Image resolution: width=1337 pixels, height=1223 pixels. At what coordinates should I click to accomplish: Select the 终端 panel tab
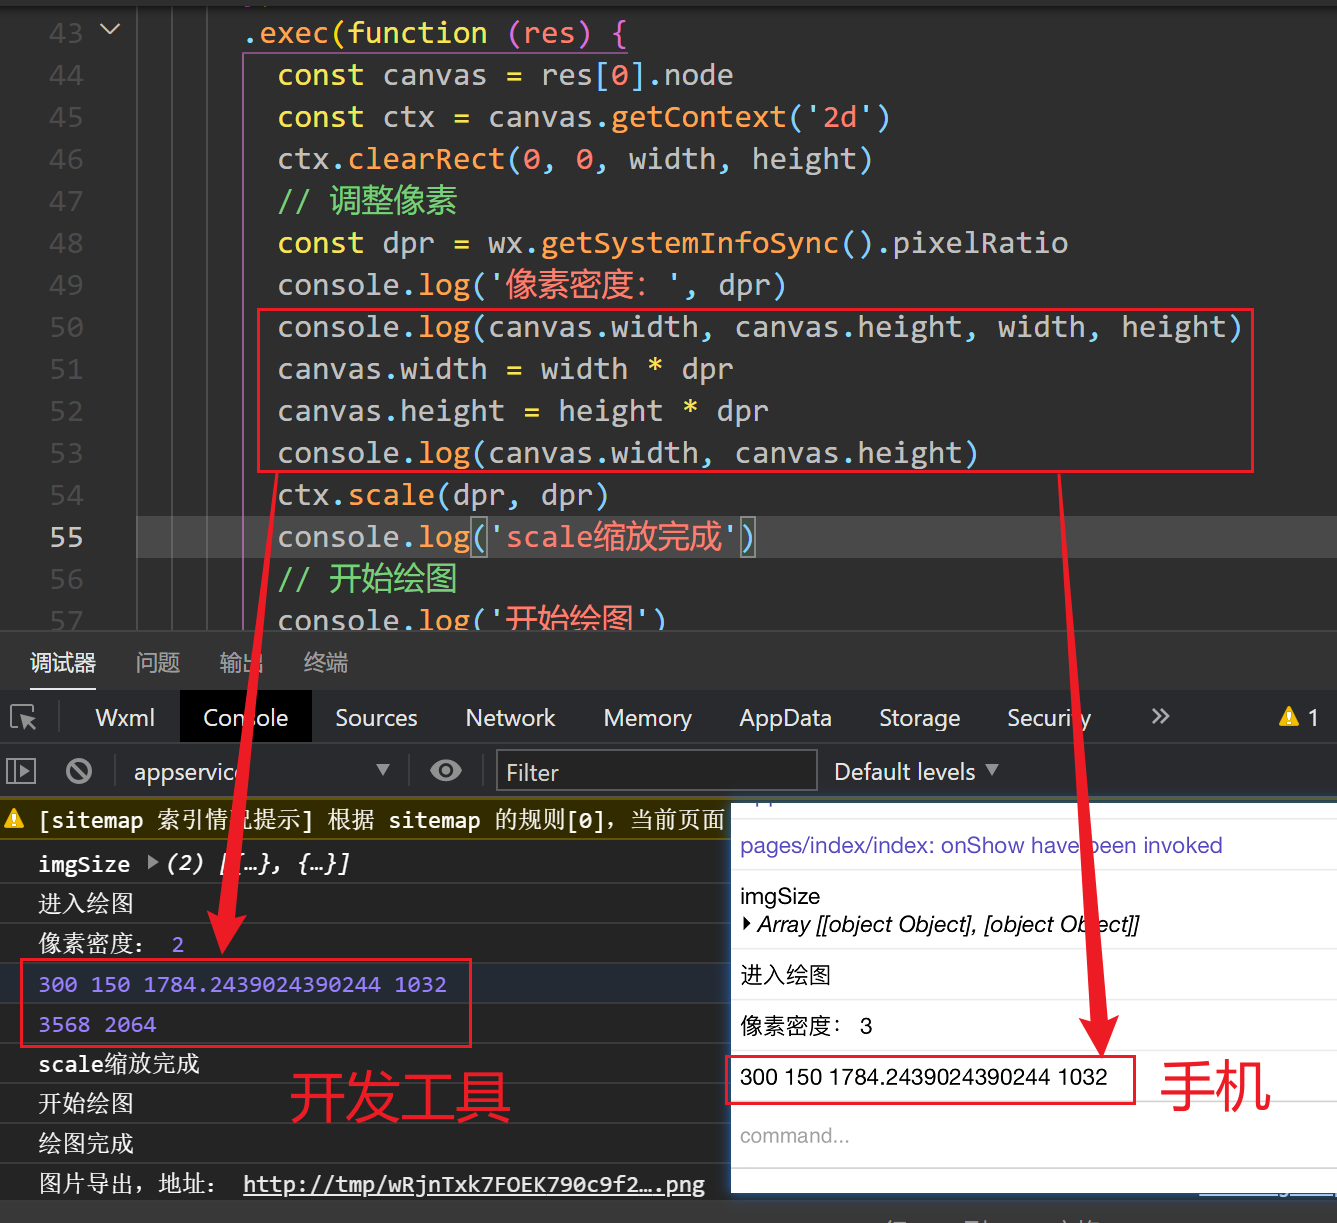tap(326, 662)
